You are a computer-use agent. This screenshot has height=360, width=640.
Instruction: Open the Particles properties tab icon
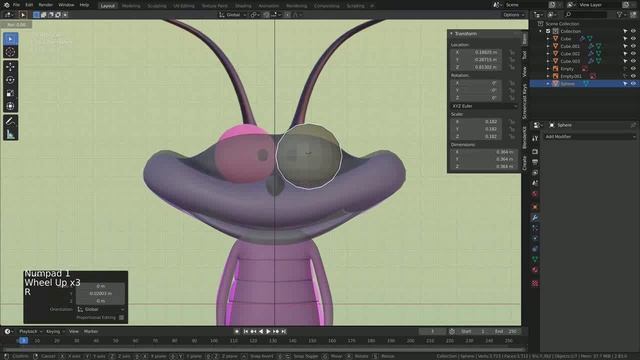point(535,229)
